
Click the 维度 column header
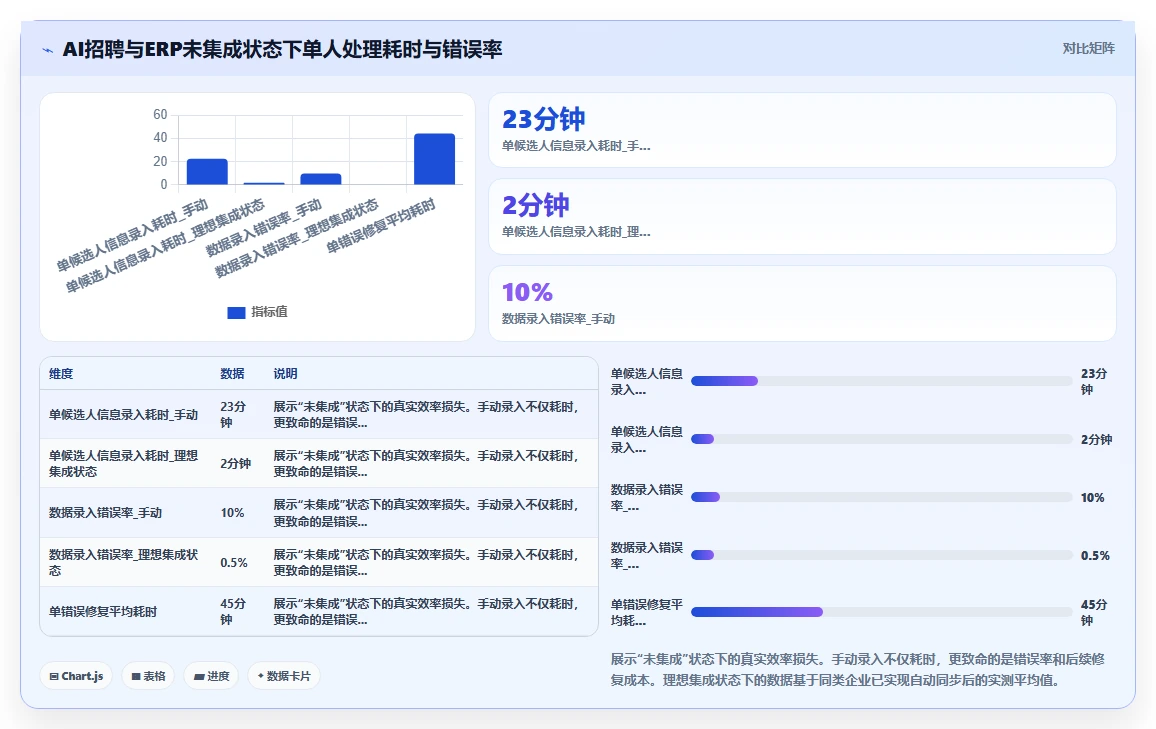[61, 374]
